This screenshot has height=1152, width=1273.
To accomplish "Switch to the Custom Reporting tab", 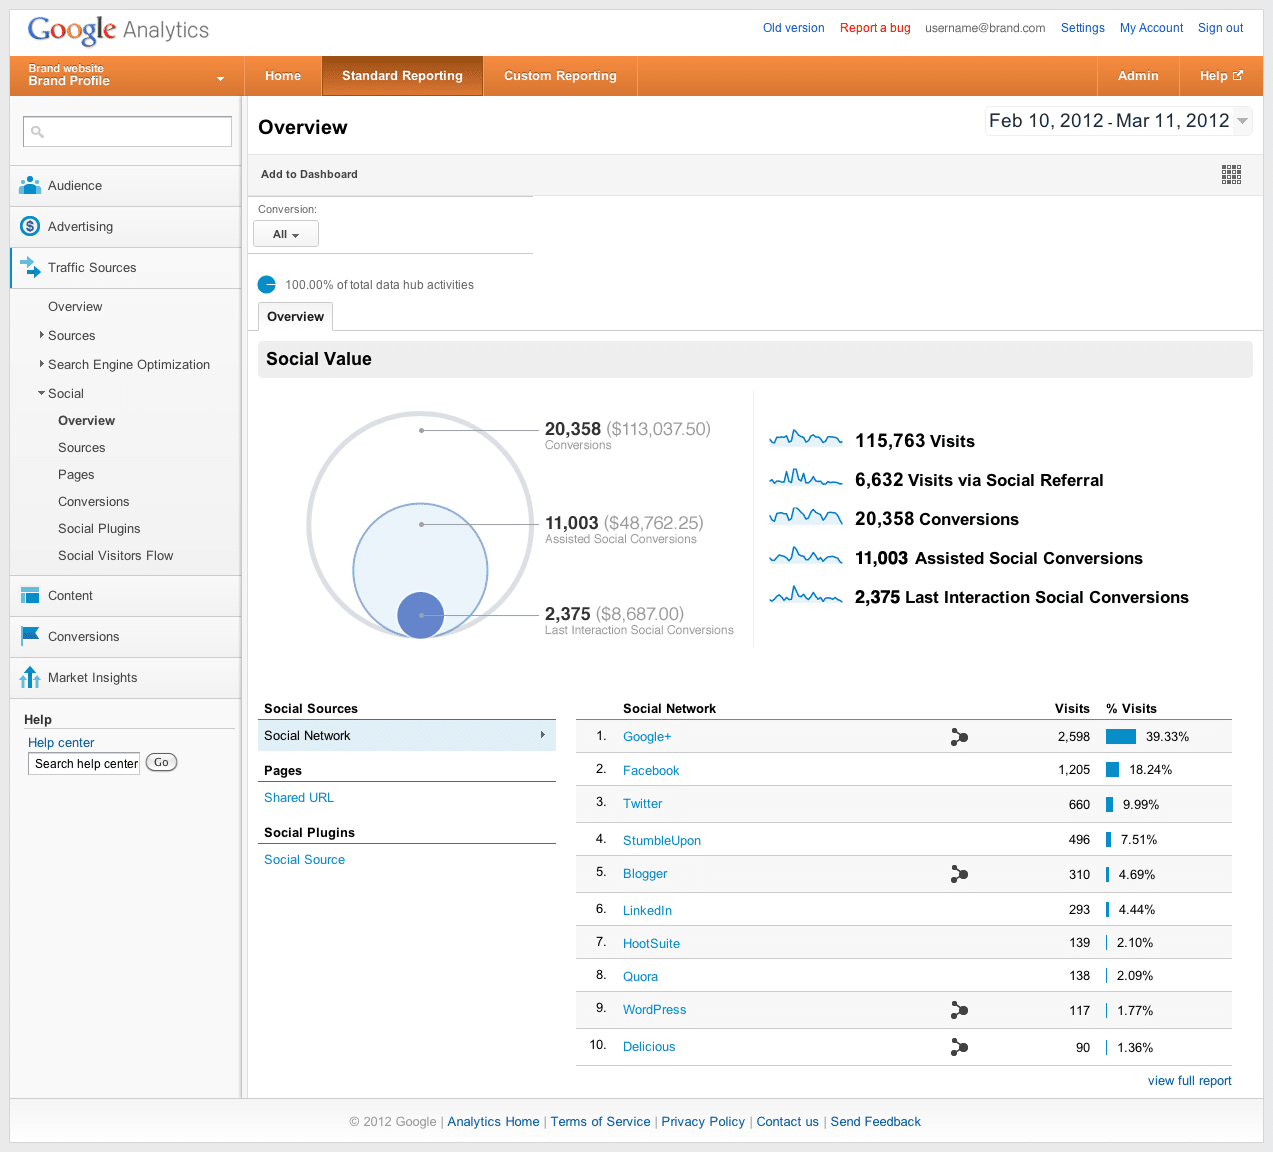I will (x=560, y=76).
